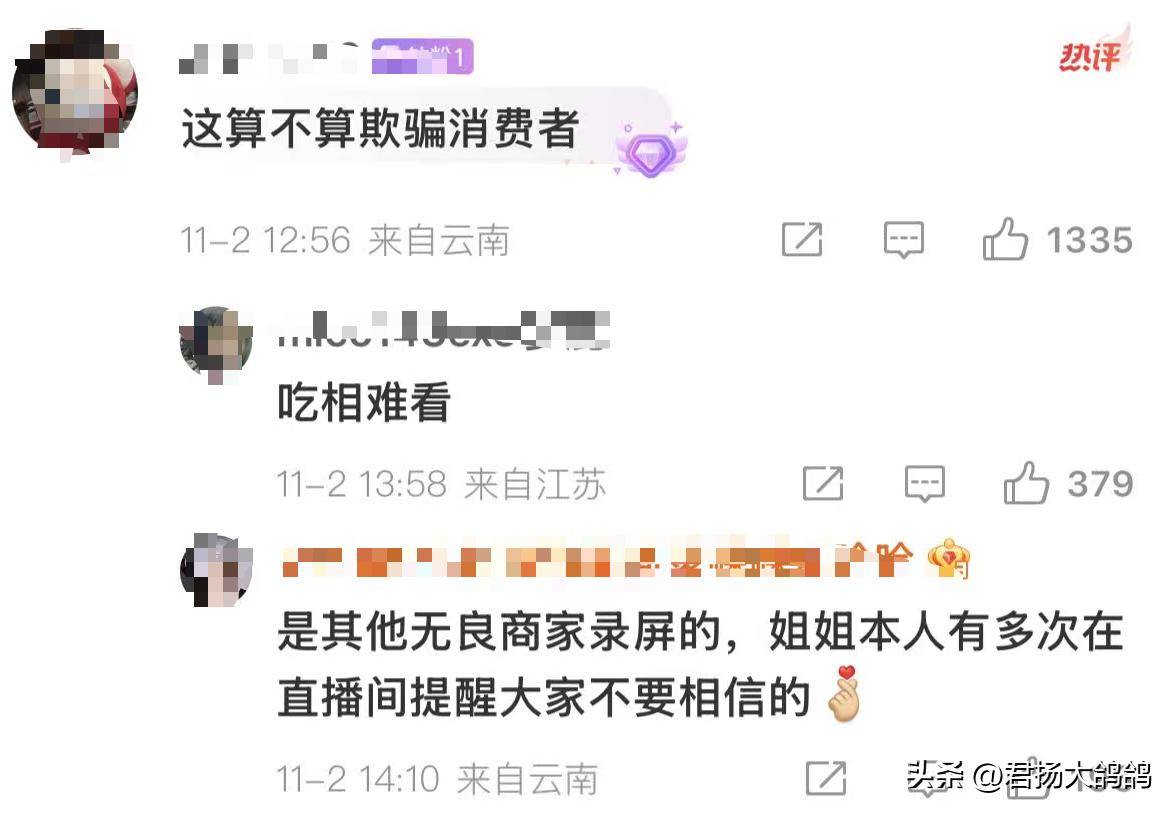The image size is (1176, 814).
Task: Share the reply posted at 14:10
Action: (x=826, y=779)
